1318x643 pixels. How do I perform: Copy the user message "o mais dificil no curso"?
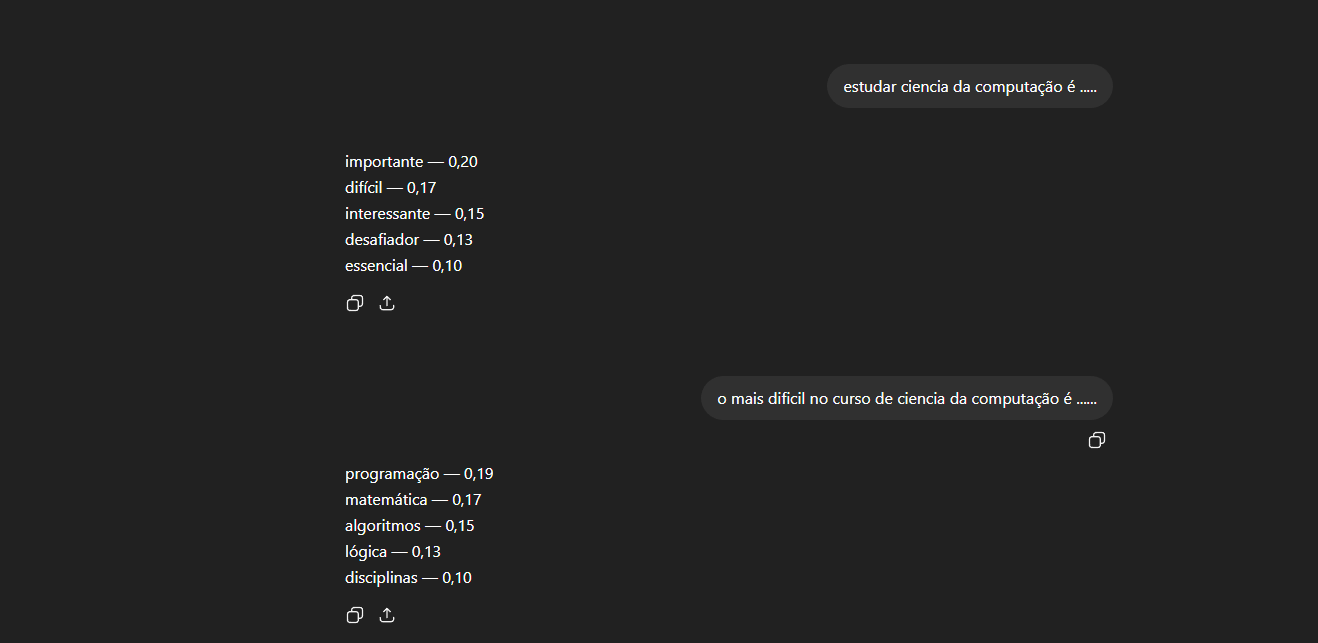click(1096, 440)
